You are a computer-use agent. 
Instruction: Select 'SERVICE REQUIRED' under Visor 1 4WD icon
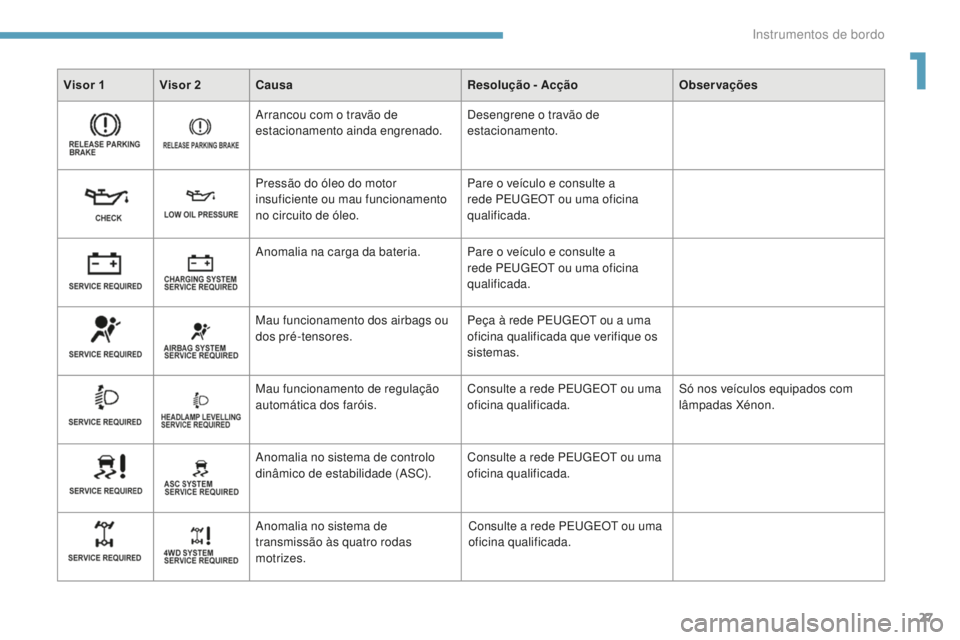click(x=105, y=557)
